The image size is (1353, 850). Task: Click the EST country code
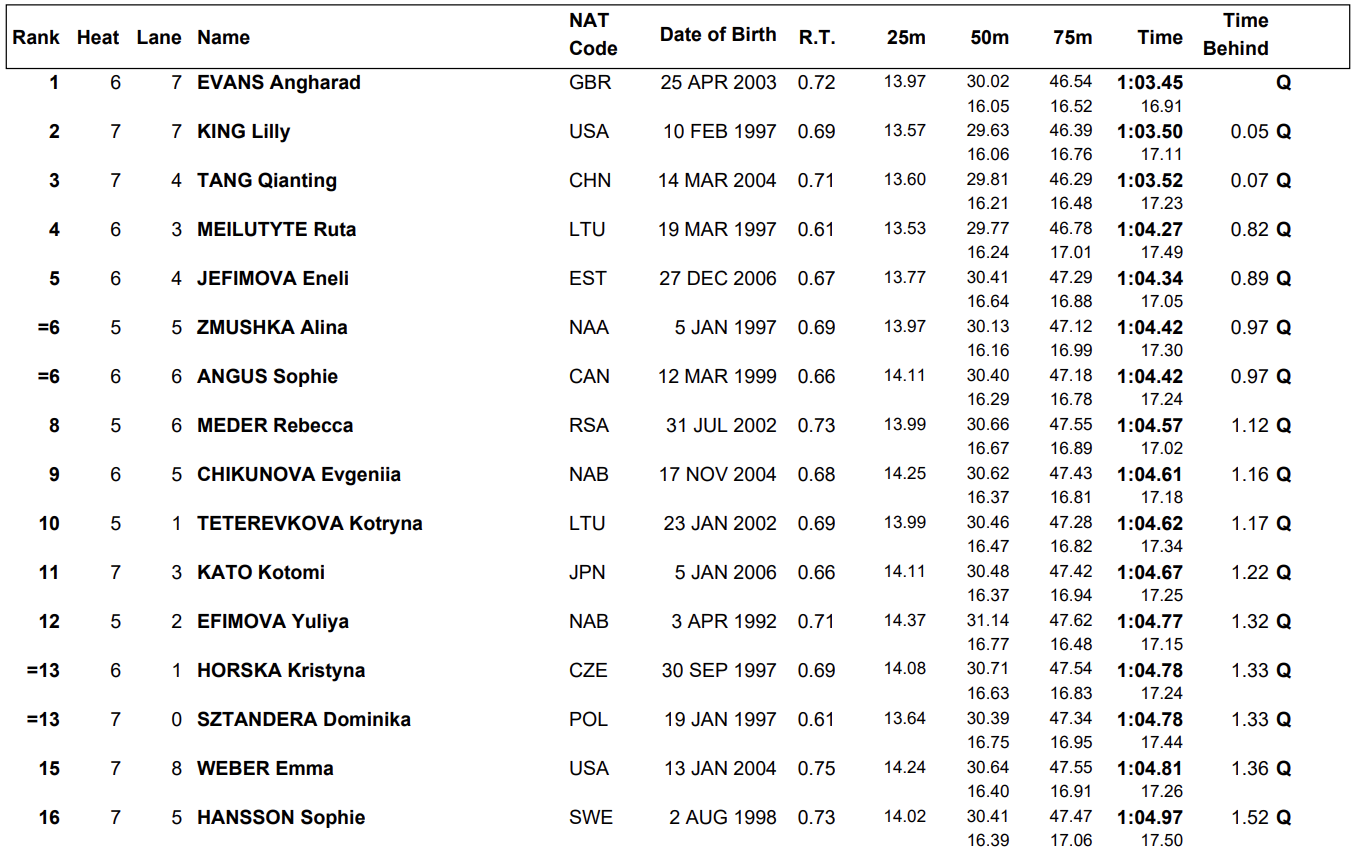[x=587, y=279]
